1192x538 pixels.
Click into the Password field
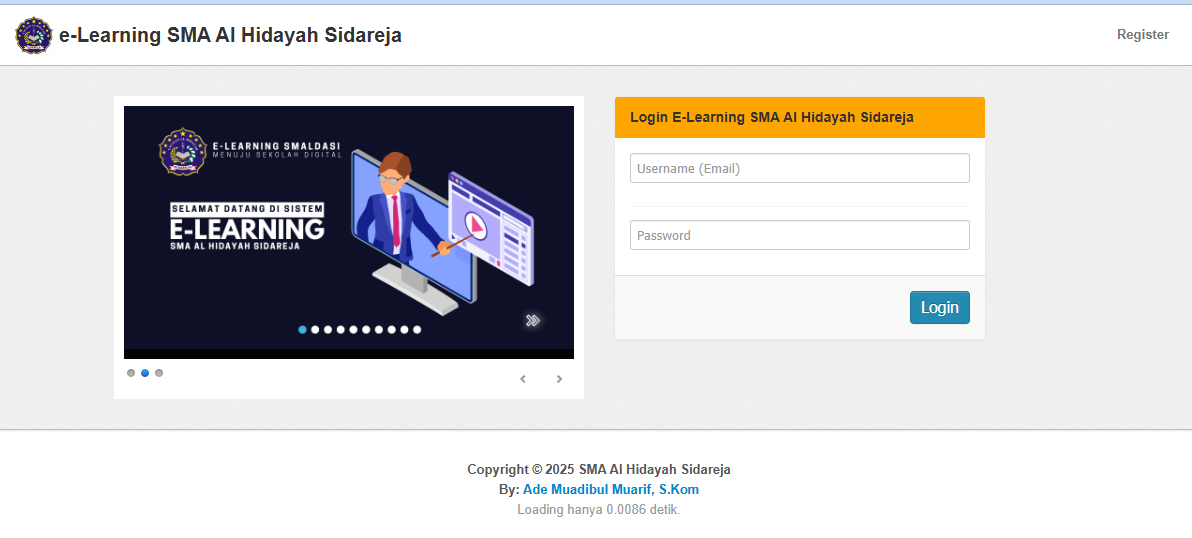tap(799, 235)
